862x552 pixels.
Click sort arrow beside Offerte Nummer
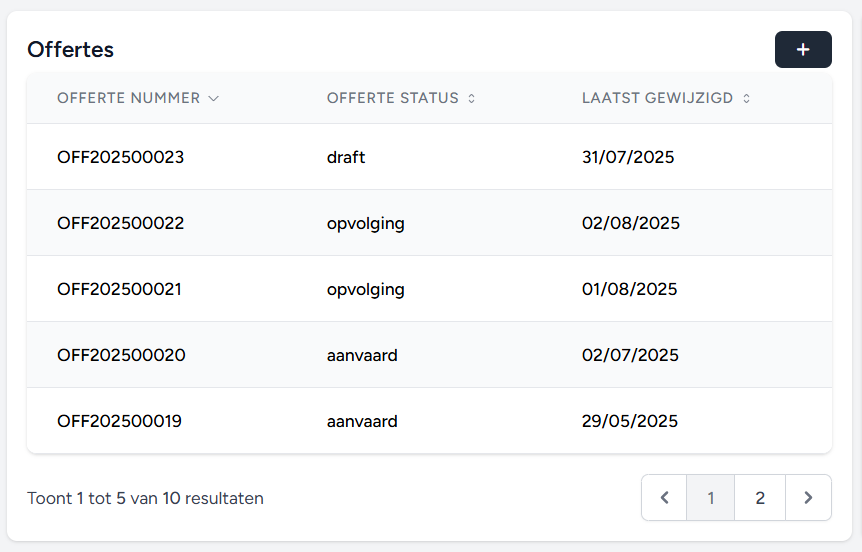(x=214, y=99)
